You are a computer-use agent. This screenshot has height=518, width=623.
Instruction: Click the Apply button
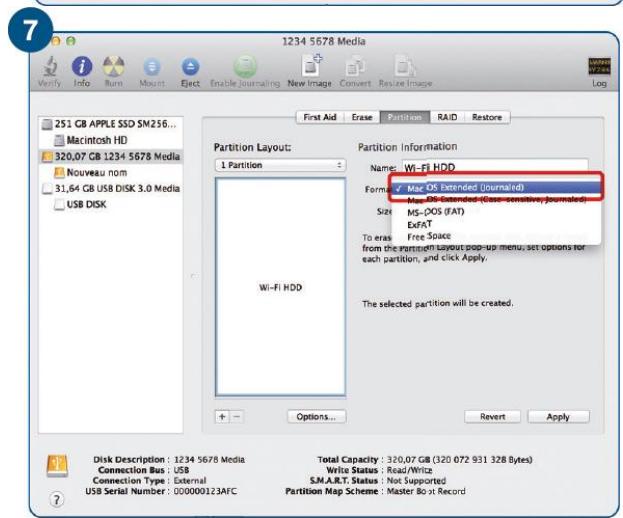558,417
